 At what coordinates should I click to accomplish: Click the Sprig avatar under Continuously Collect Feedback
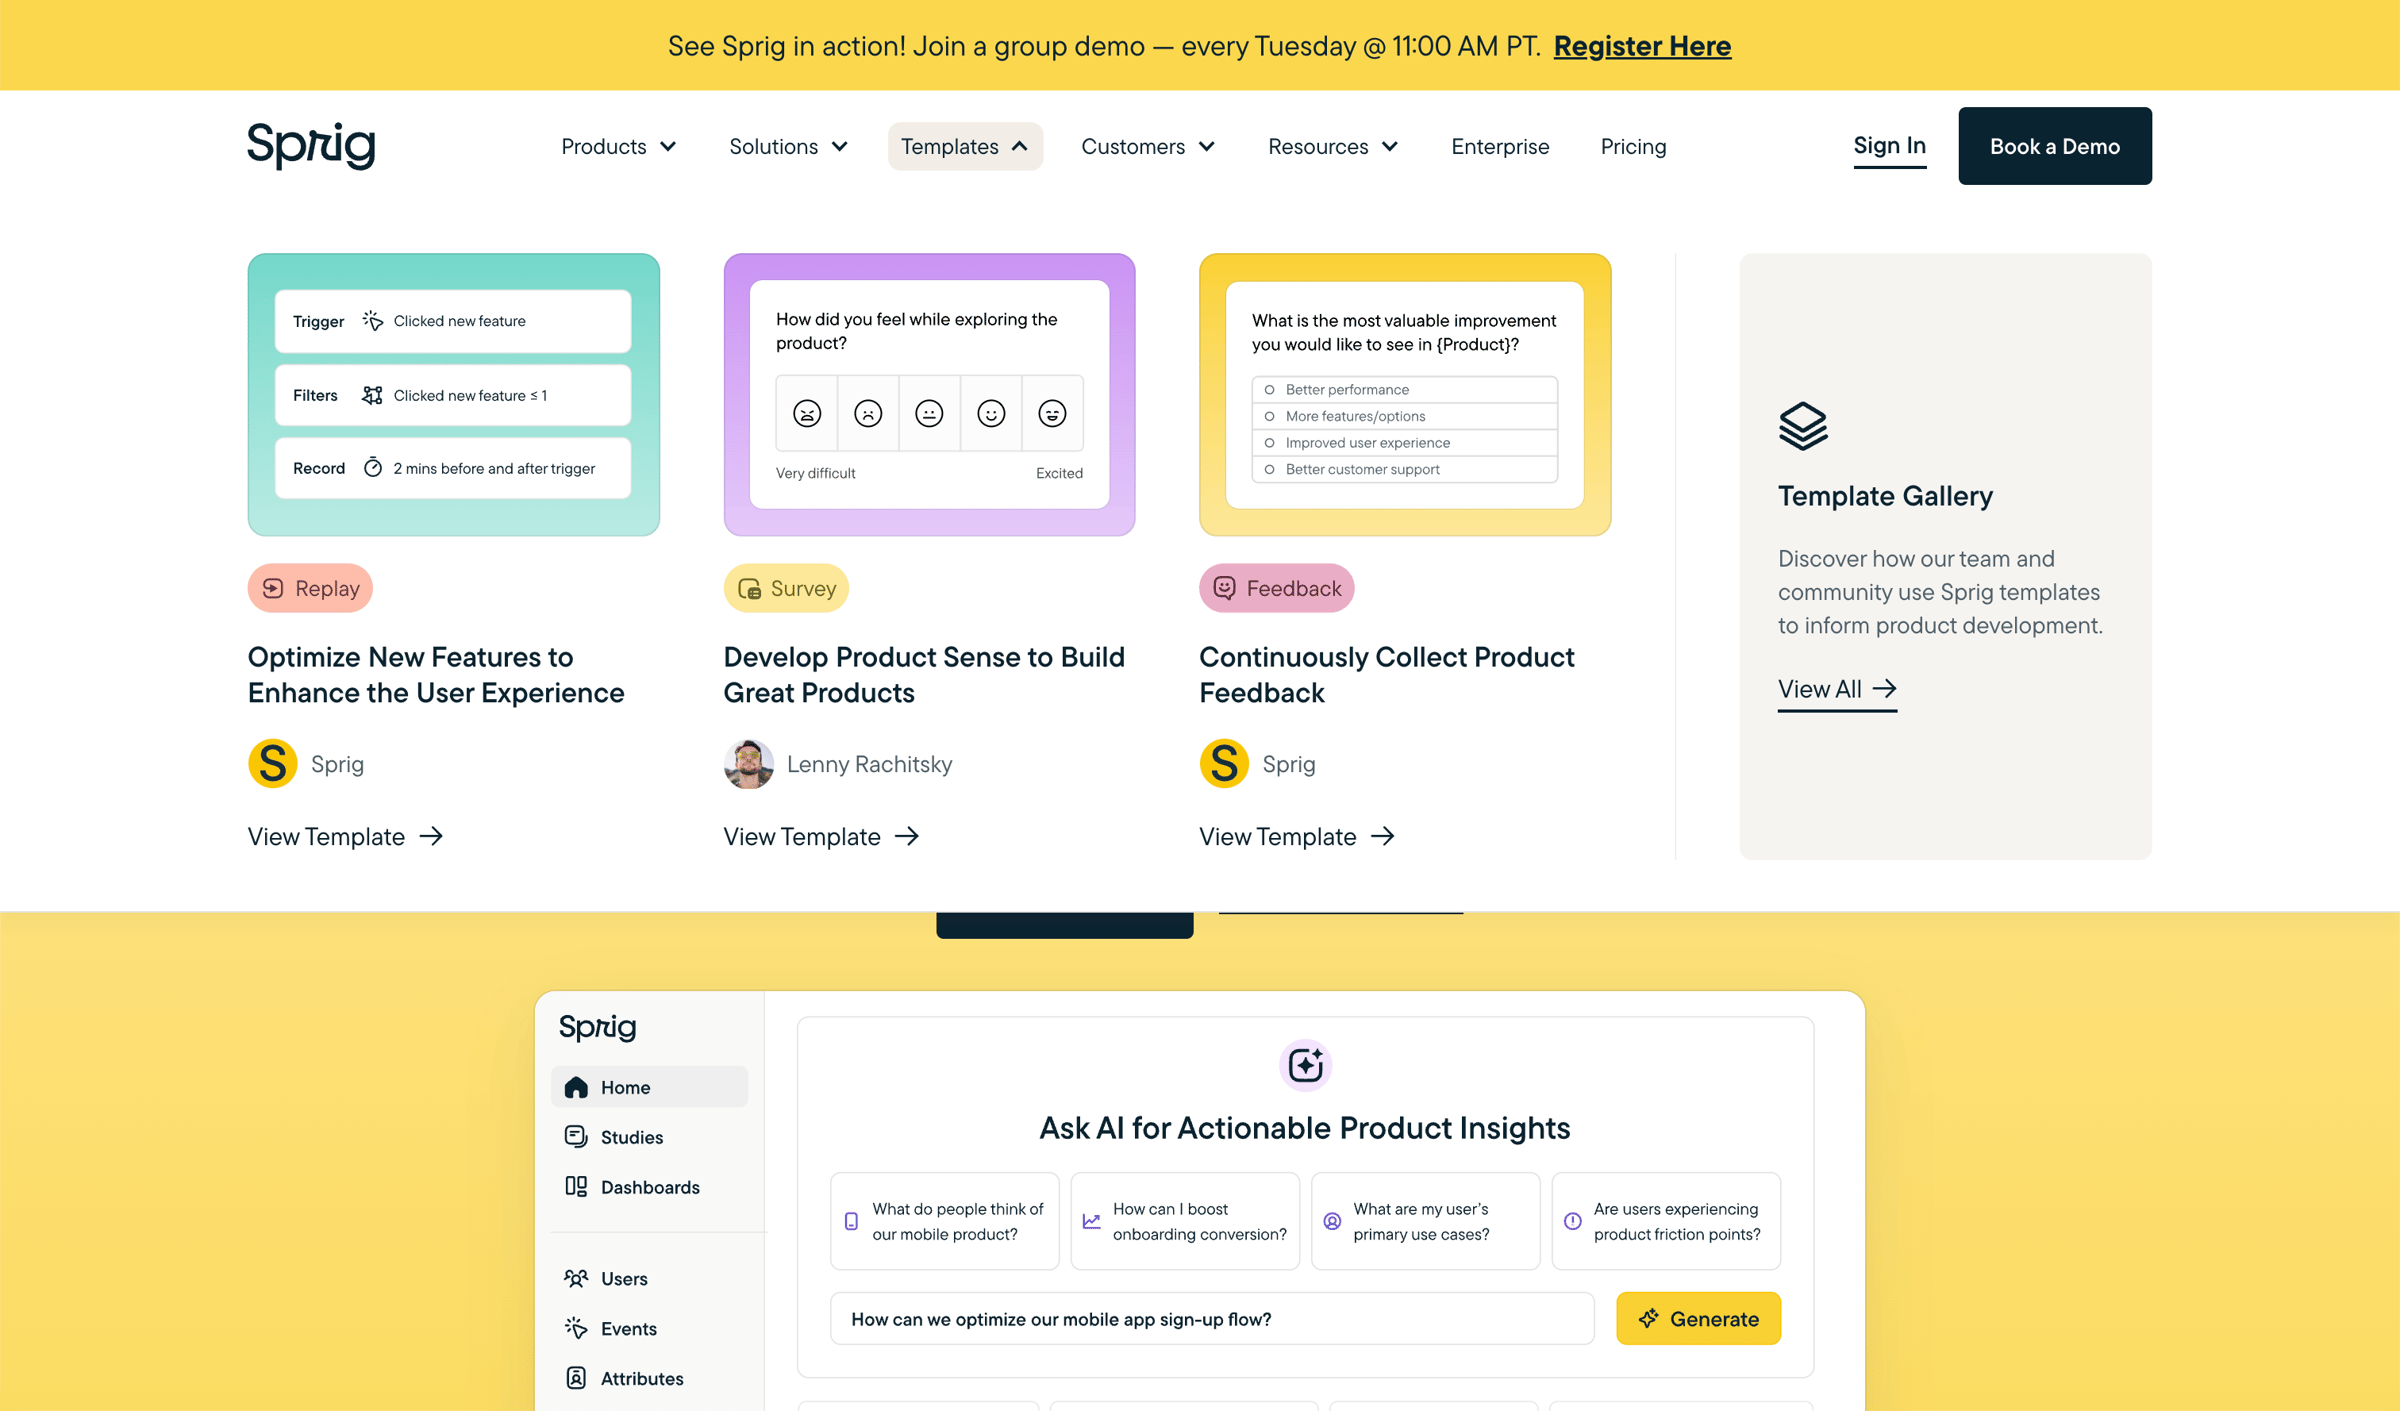[x=1225, y=764]
